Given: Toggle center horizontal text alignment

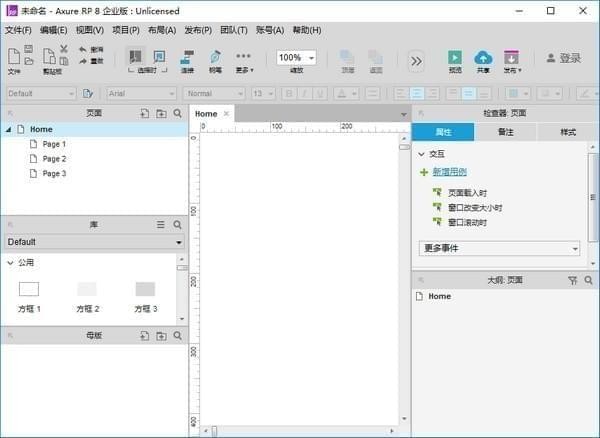Looking at the screenshot, I should click(x=417, y=94).
